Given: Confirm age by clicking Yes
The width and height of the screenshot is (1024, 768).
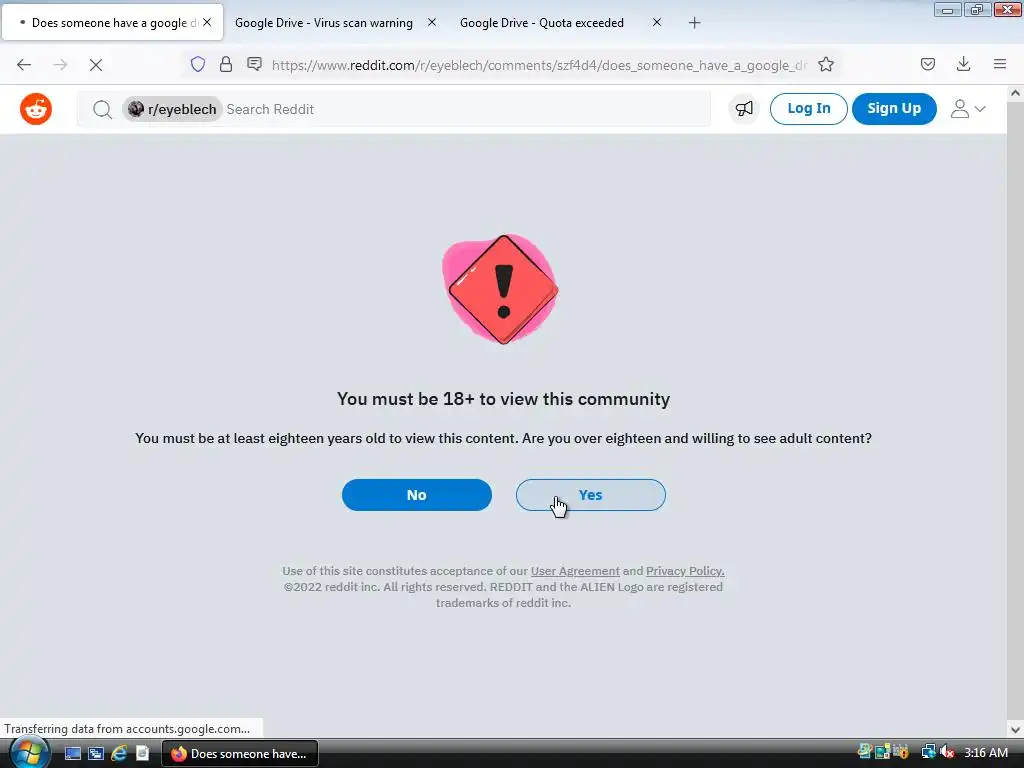Looking at the screenshot, I should pos(590,495).
